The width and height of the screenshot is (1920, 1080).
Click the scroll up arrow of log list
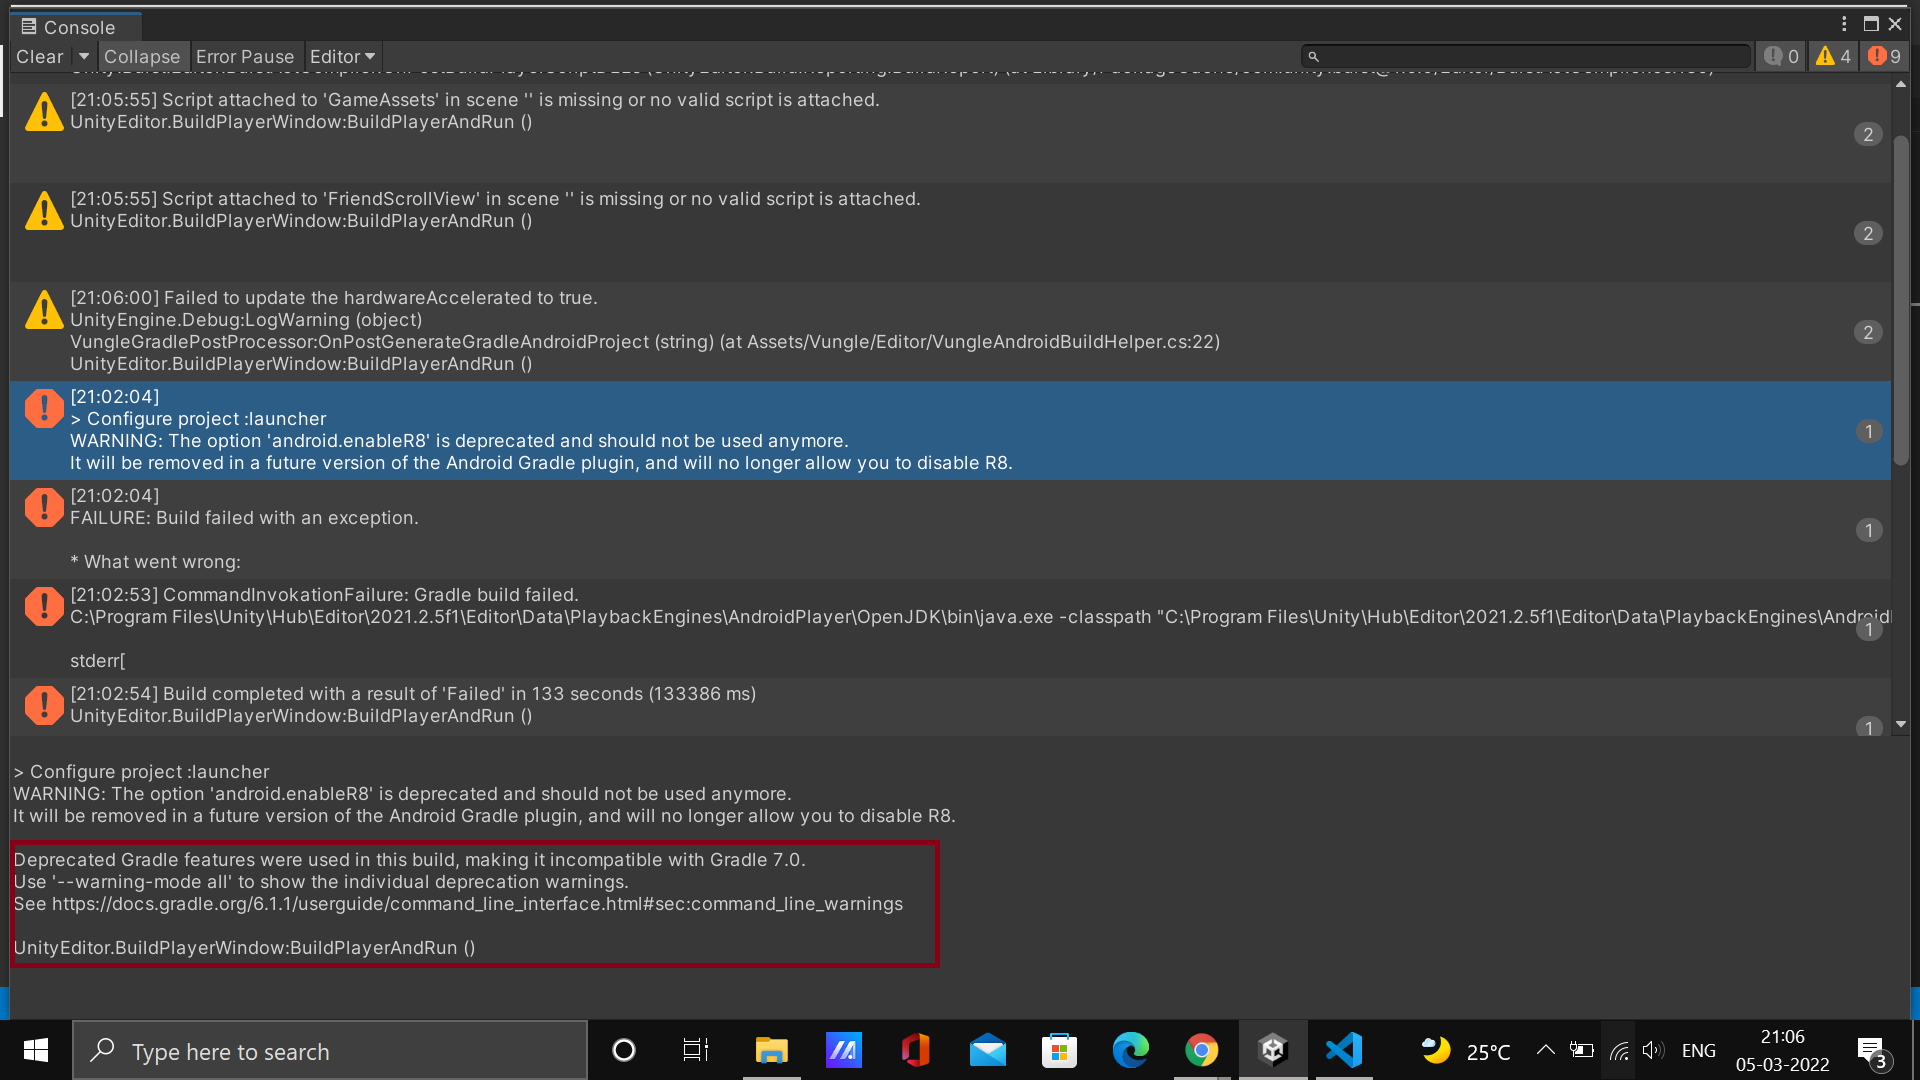point(1901,85)
